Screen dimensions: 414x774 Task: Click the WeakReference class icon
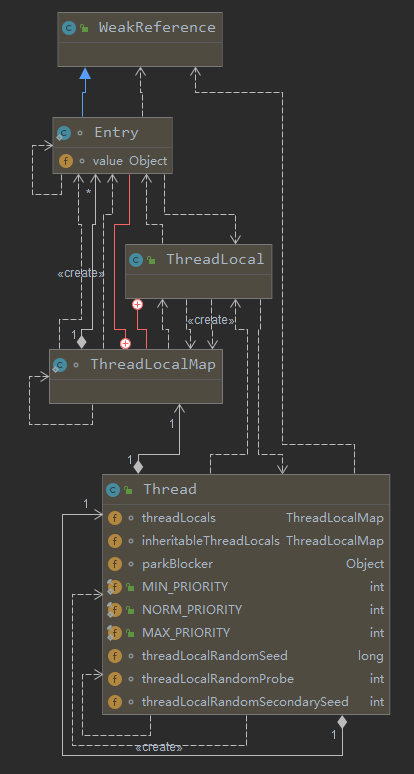69,28
